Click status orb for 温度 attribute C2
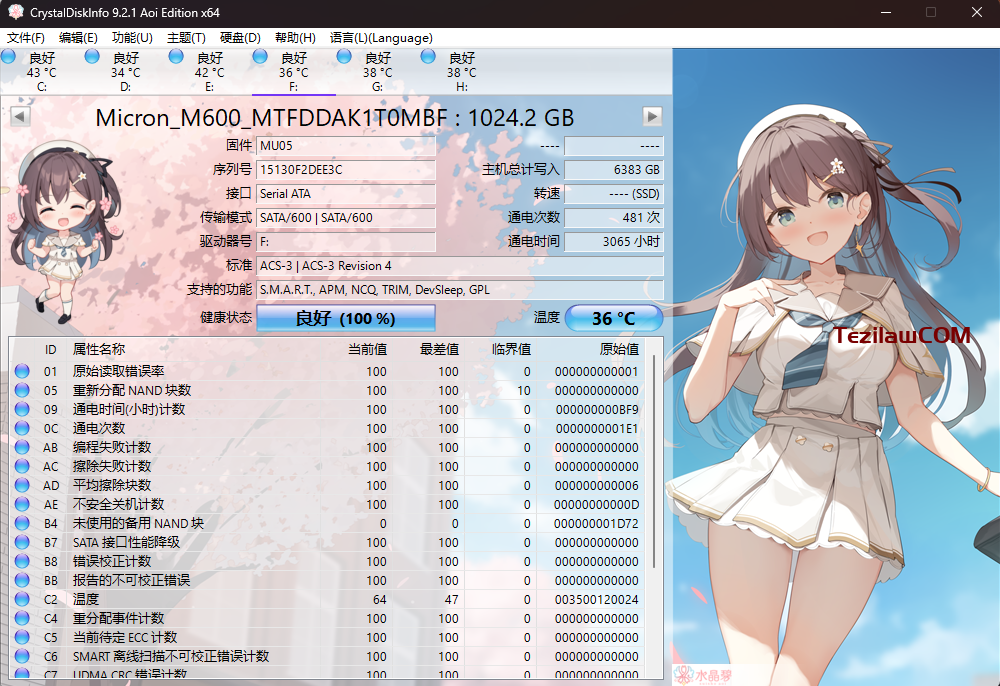 click(22, 599)
